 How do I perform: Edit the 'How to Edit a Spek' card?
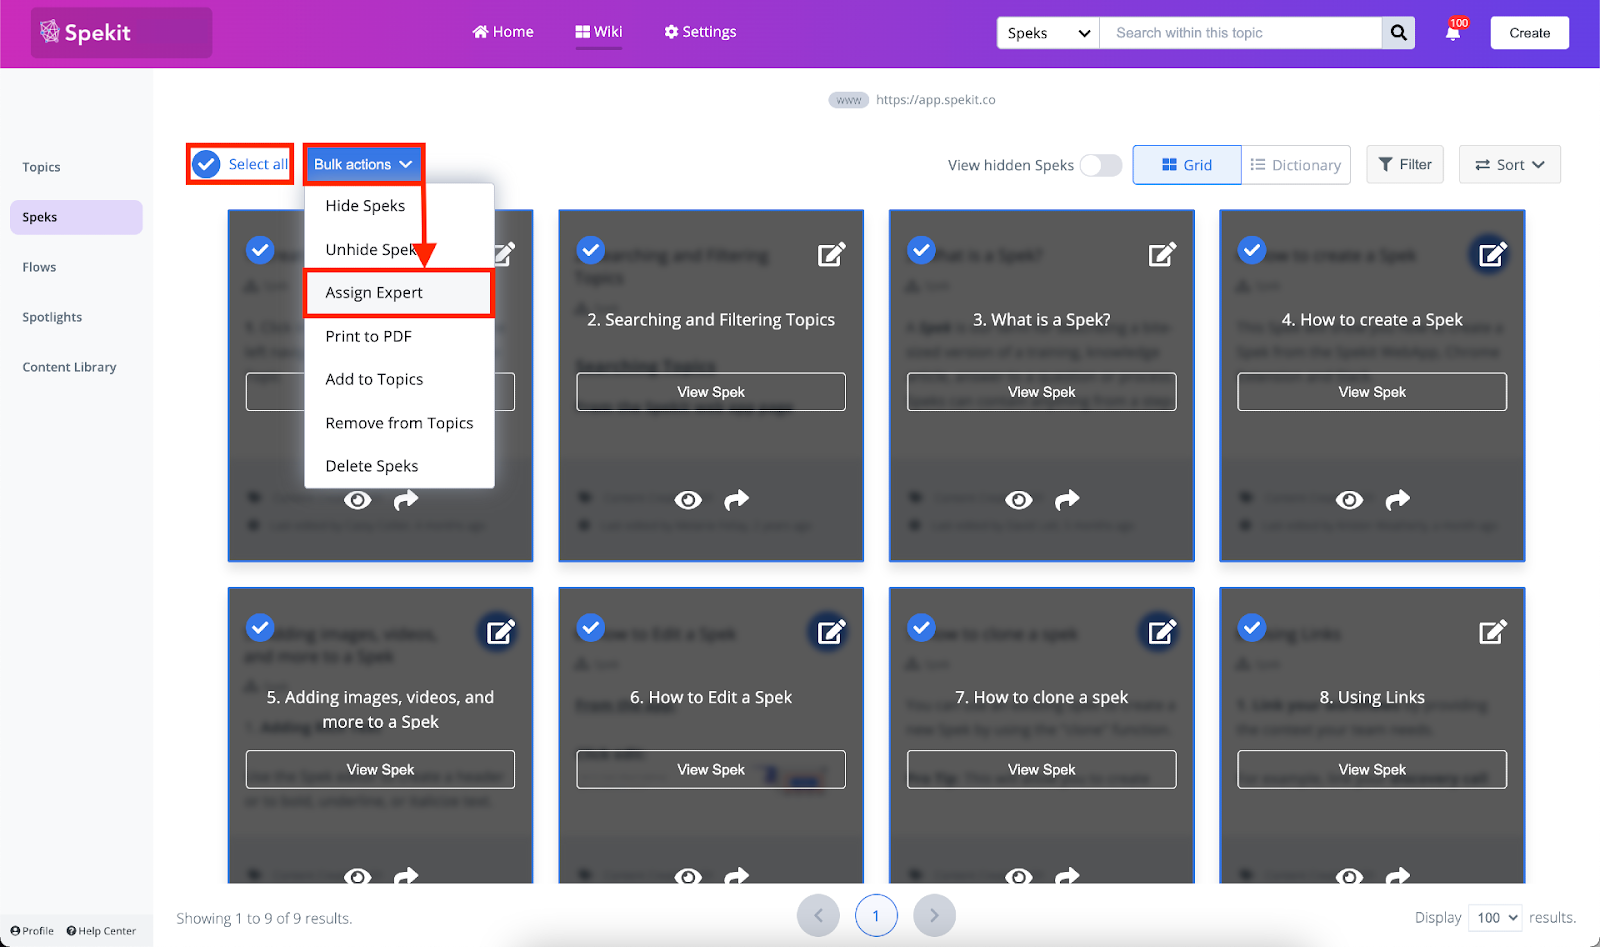click(x=831, y=632)
